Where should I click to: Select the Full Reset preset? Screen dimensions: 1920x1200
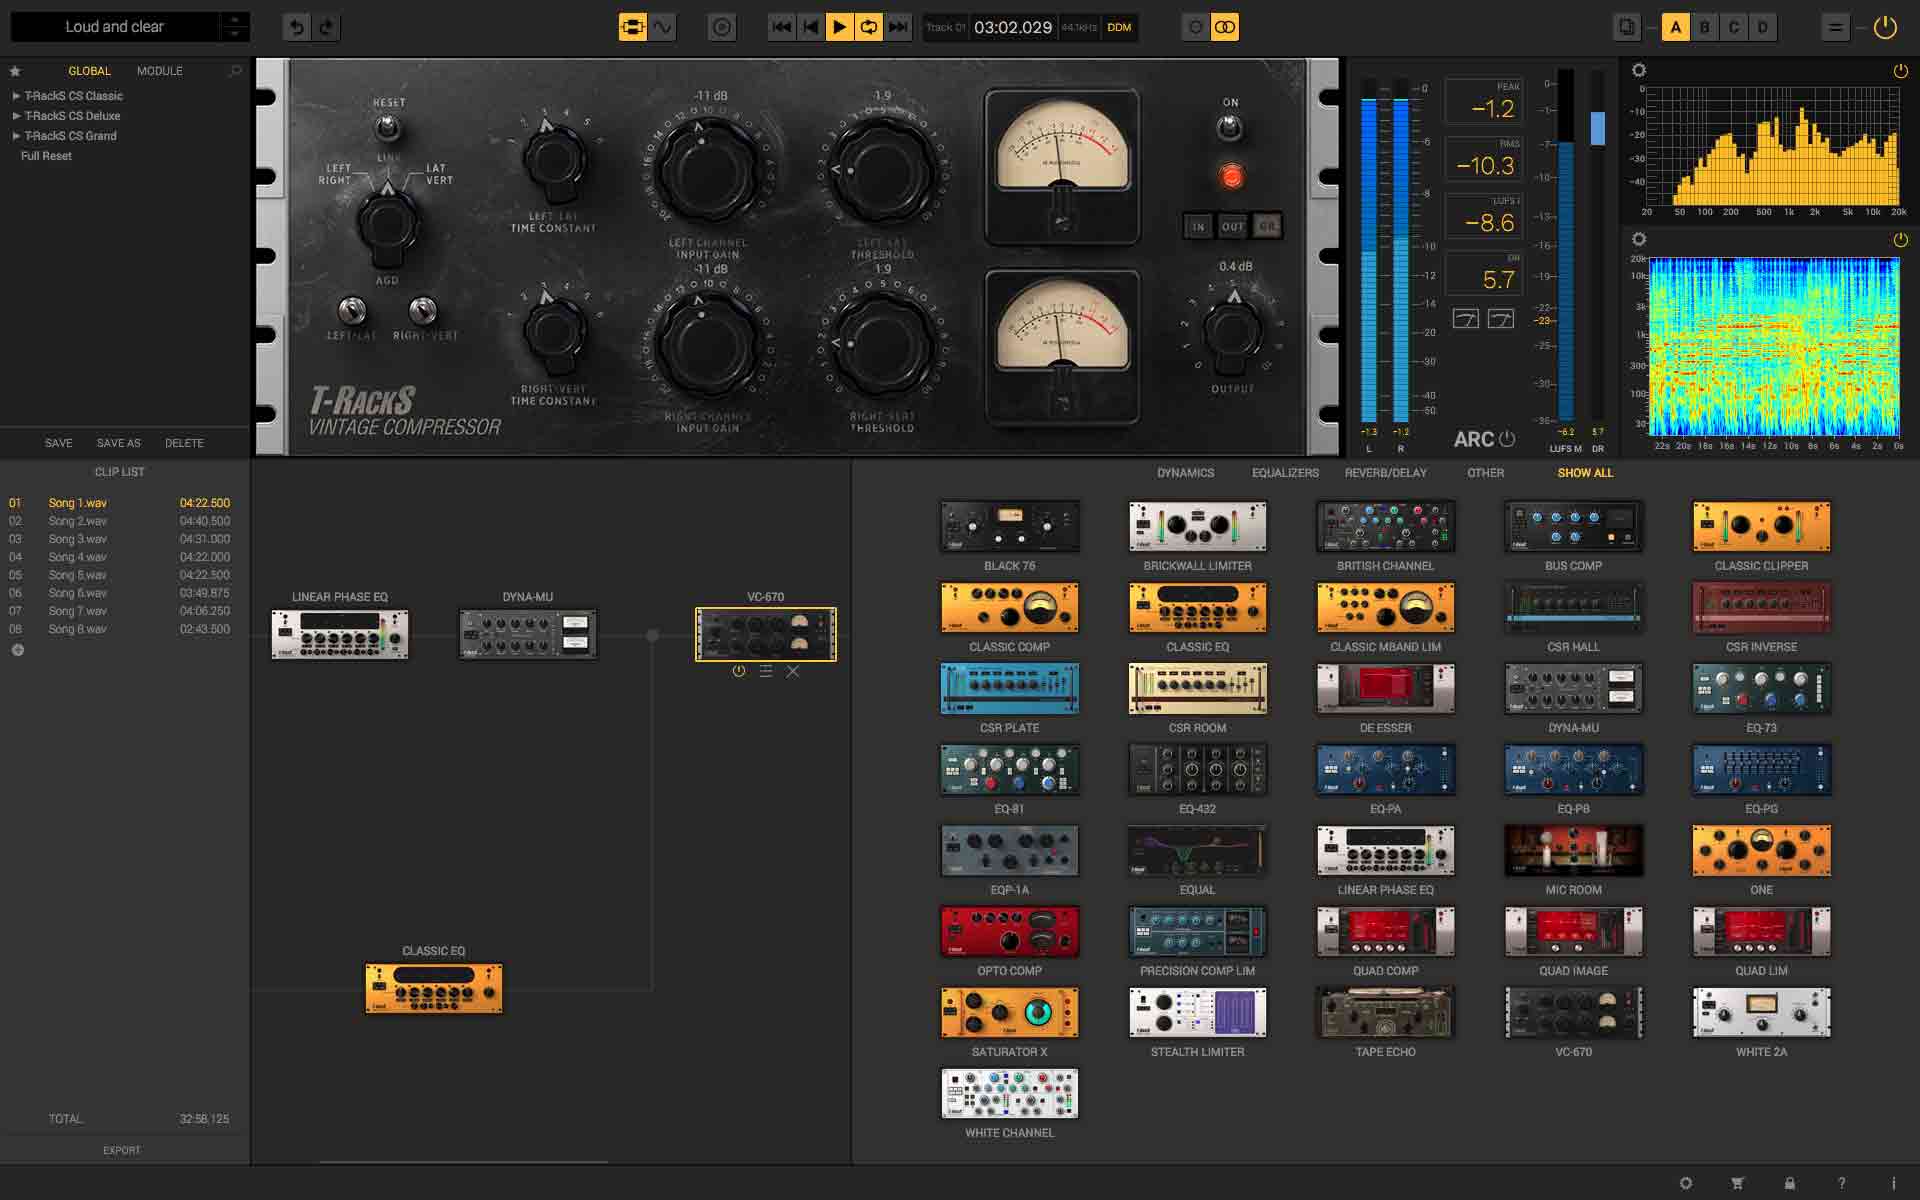[46, 156]
